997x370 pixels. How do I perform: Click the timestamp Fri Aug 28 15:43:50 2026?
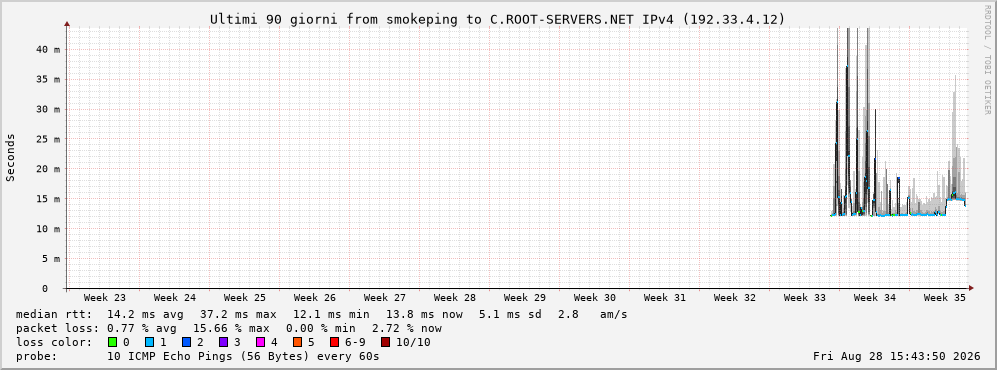click(x=897, y=356)
